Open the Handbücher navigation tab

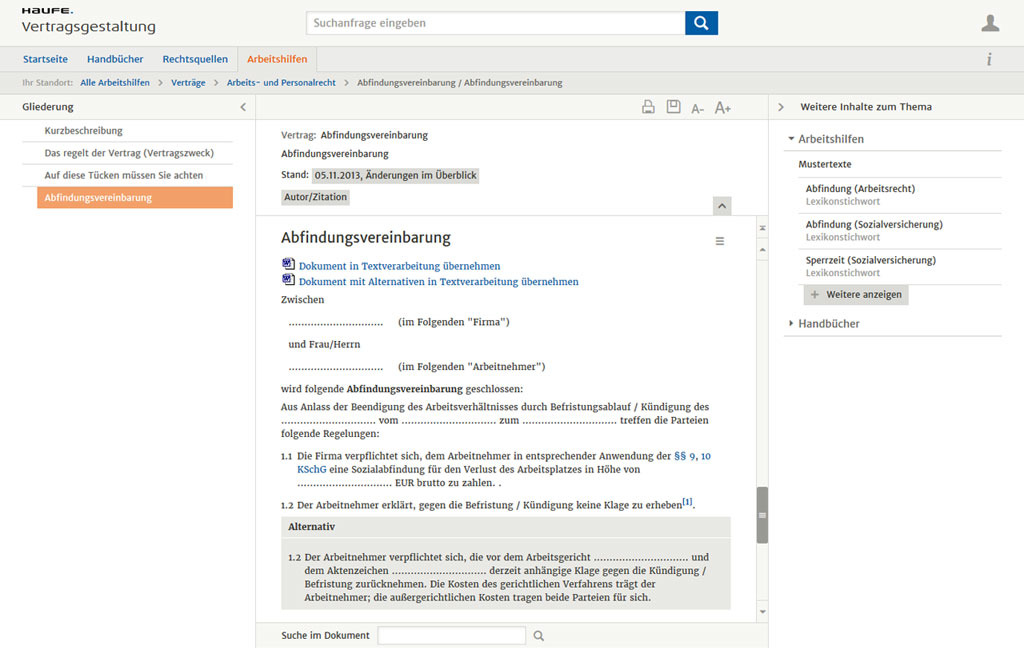click(115, 59)
